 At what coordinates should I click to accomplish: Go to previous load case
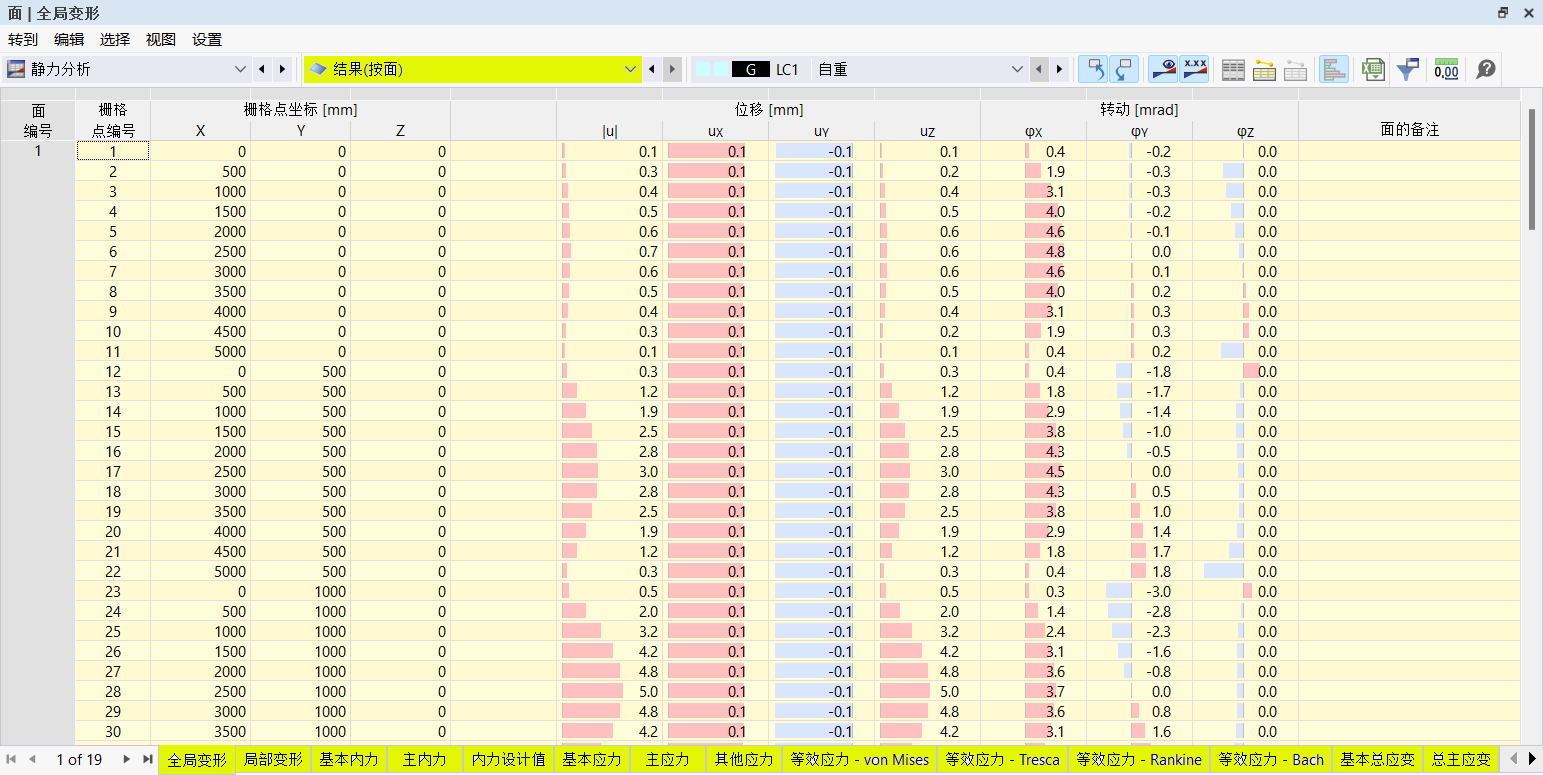(1039, 69)
